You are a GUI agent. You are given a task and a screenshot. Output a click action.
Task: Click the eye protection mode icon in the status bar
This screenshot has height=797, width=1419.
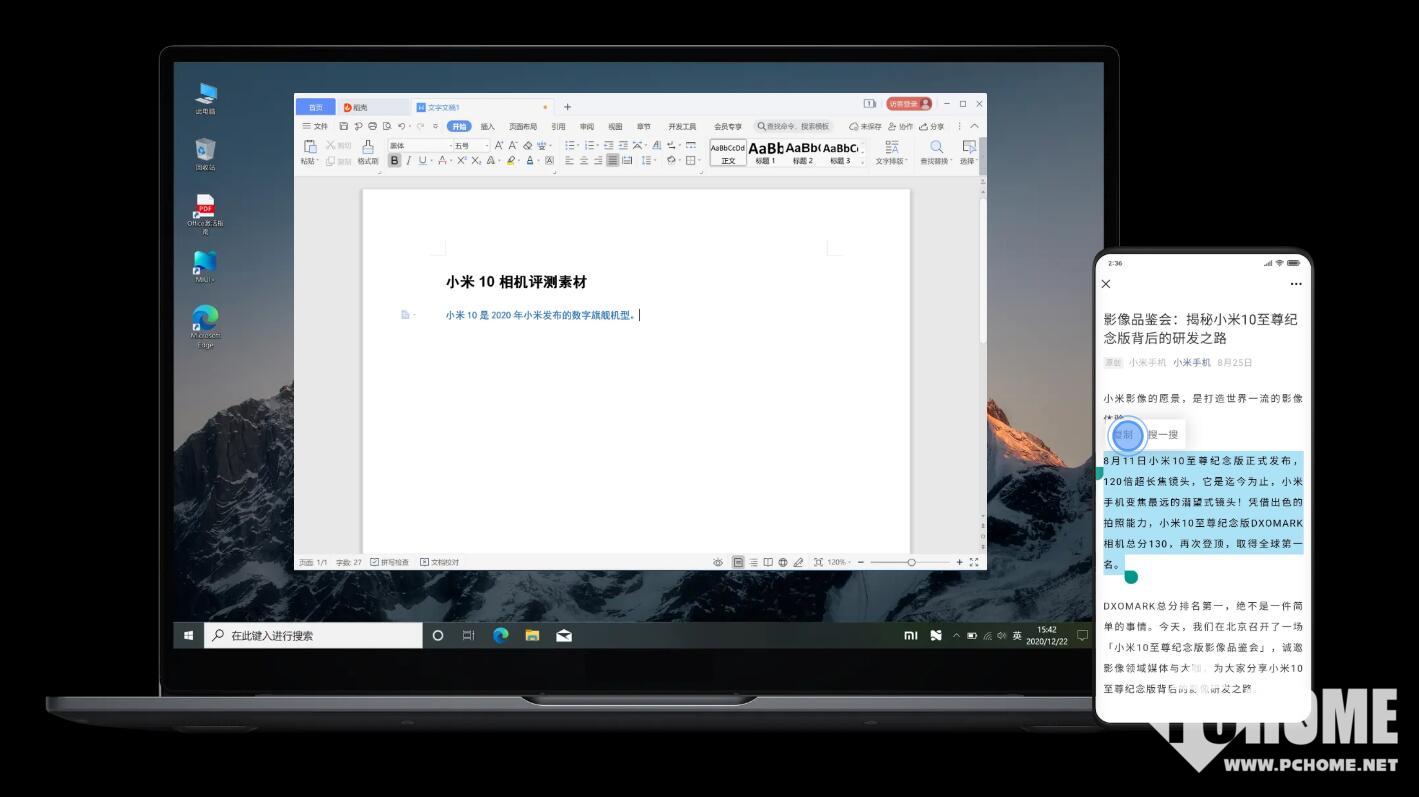coord(718,562)
